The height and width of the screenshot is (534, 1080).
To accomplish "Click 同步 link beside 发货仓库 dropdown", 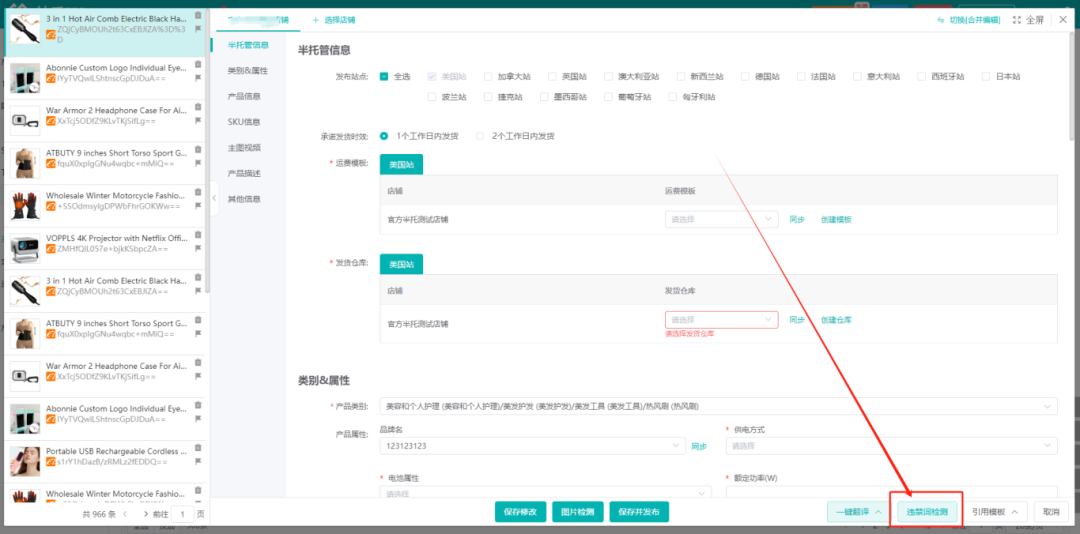I will tap(797, 320).
